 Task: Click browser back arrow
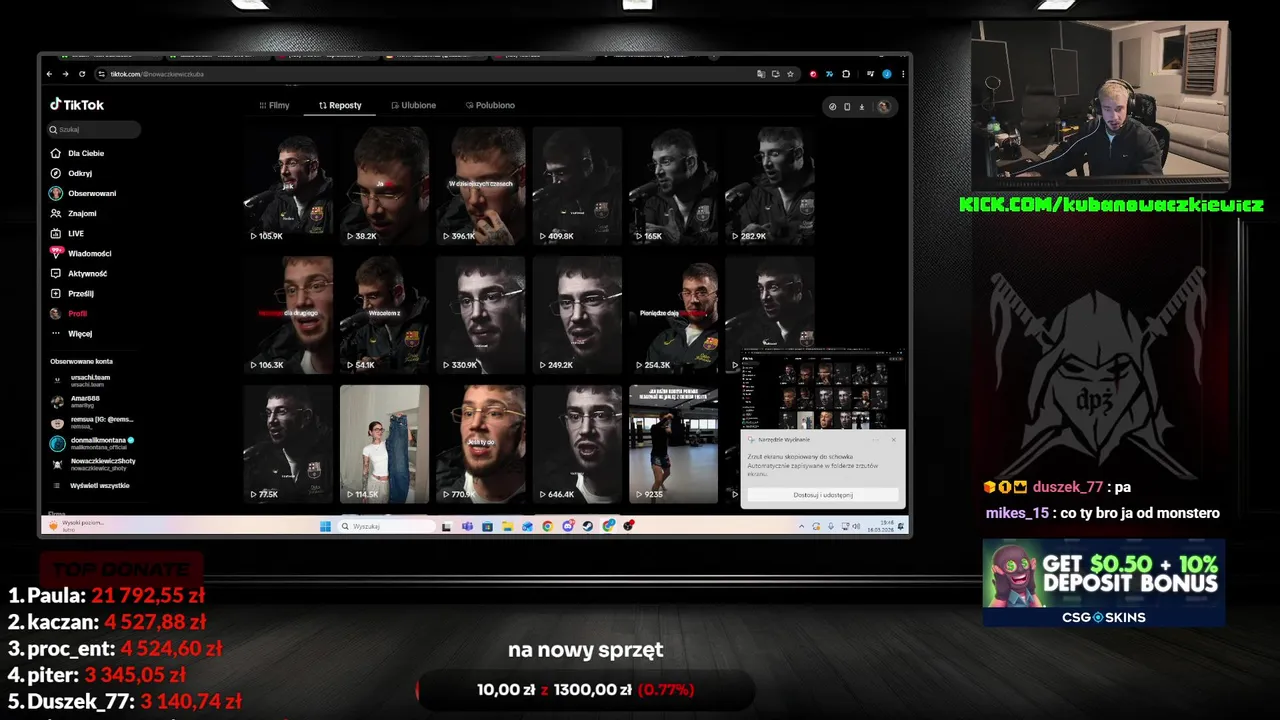(50, 74)
